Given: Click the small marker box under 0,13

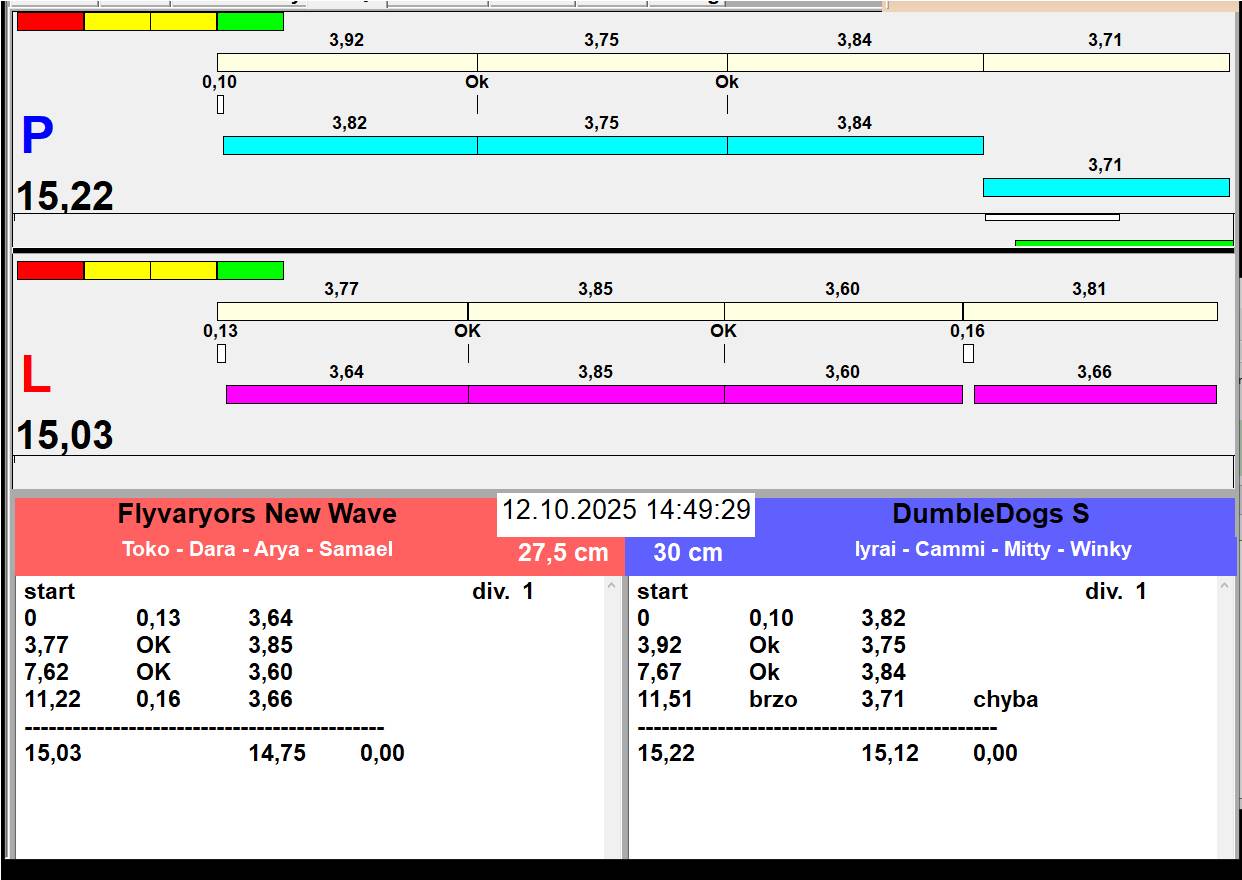Looking at the screenshot, I should click(221, 353).
